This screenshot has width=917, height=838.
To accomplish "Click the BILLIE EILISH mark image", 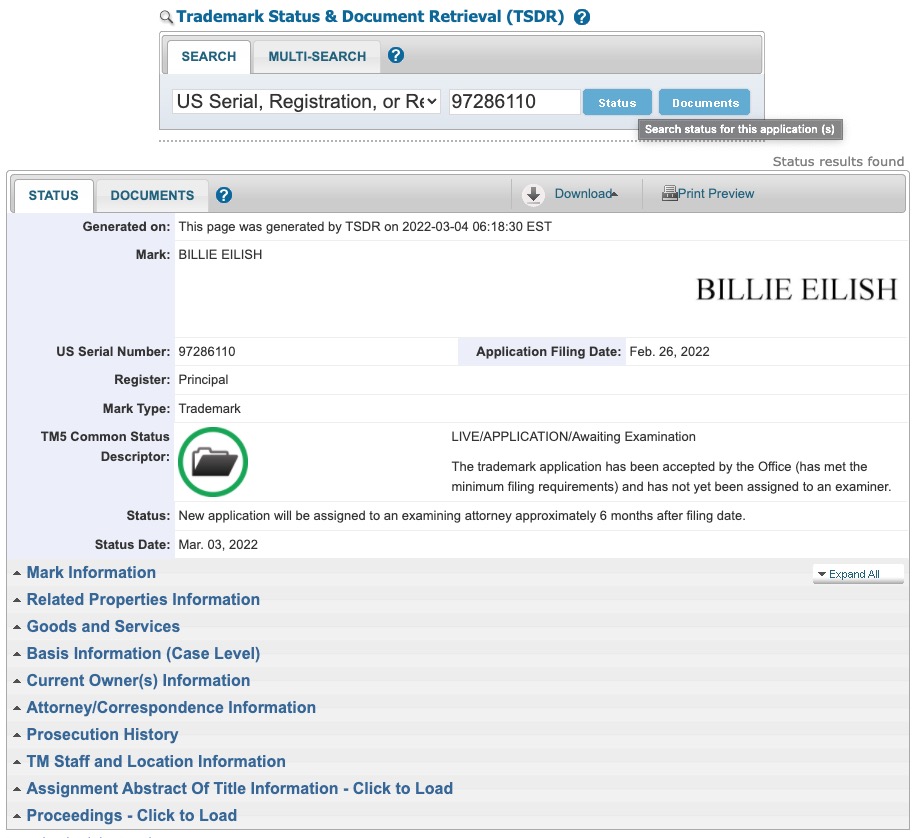I will tap(795, 290).
